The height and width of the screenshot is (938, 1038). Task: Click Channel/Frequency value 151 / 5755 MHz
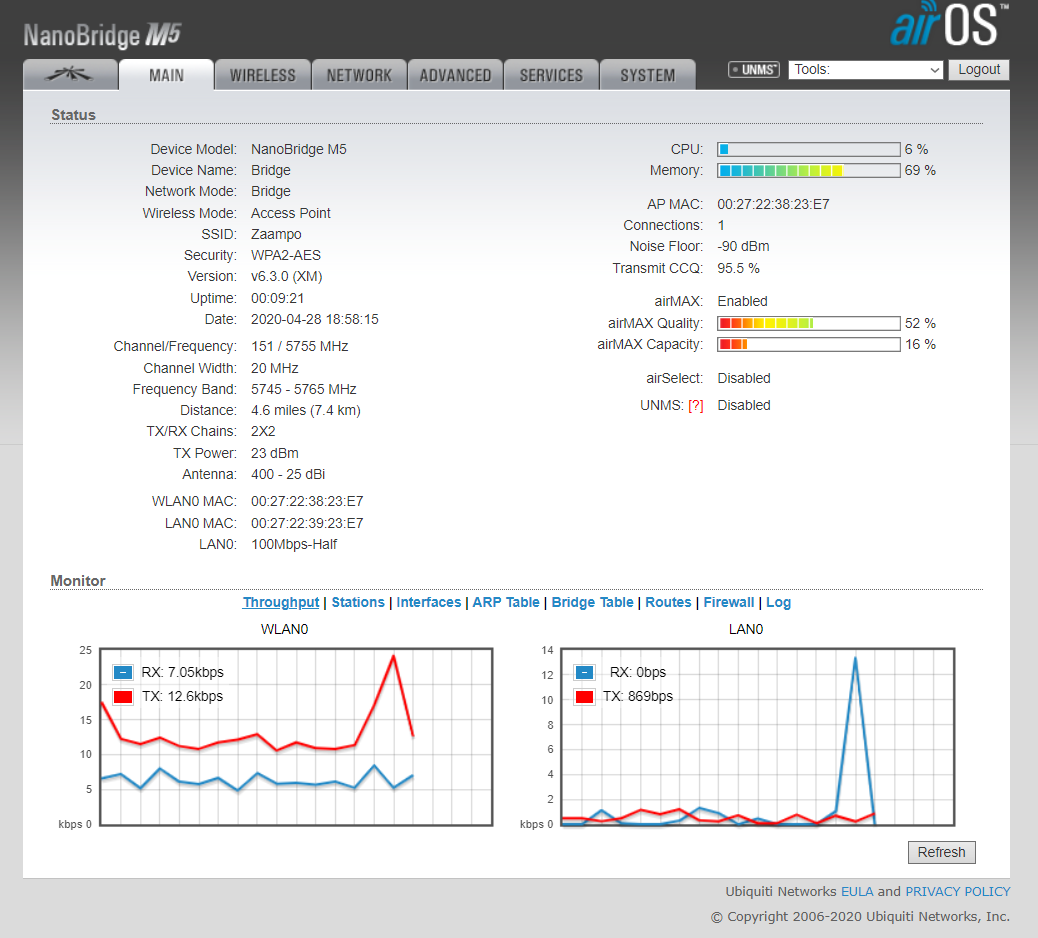pos(300,347)
